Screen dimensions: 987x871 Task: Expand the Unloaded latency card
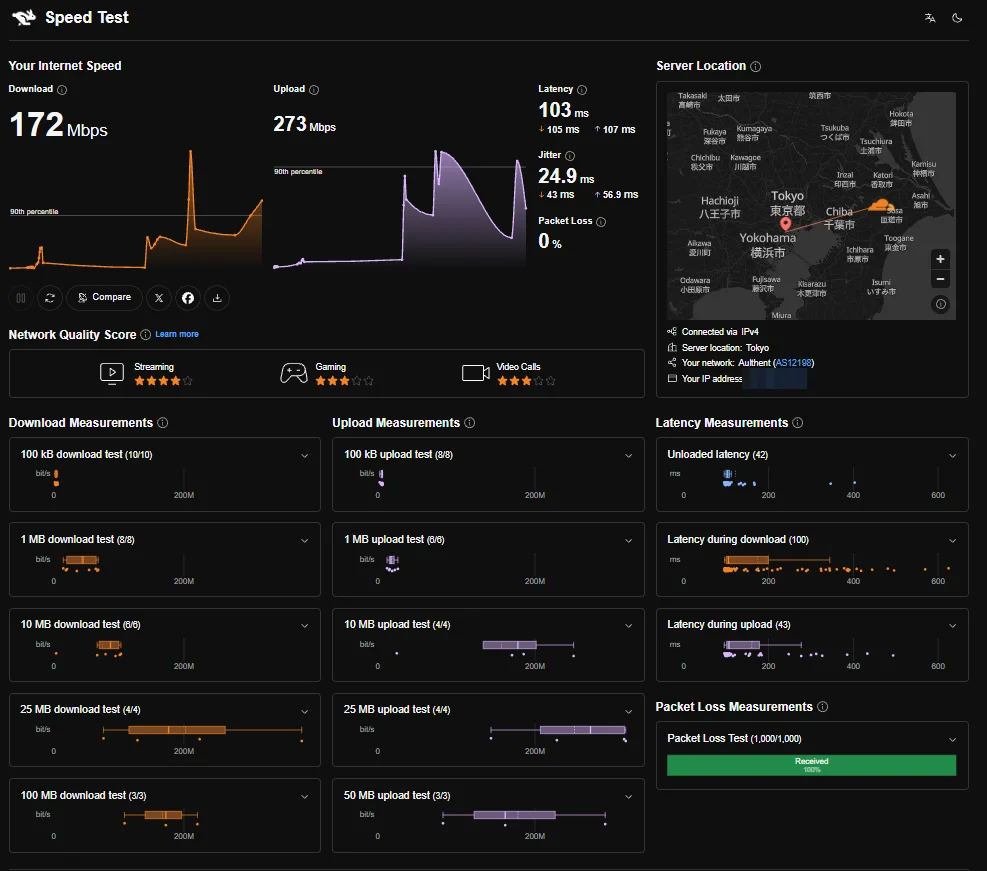coord(952,455)
